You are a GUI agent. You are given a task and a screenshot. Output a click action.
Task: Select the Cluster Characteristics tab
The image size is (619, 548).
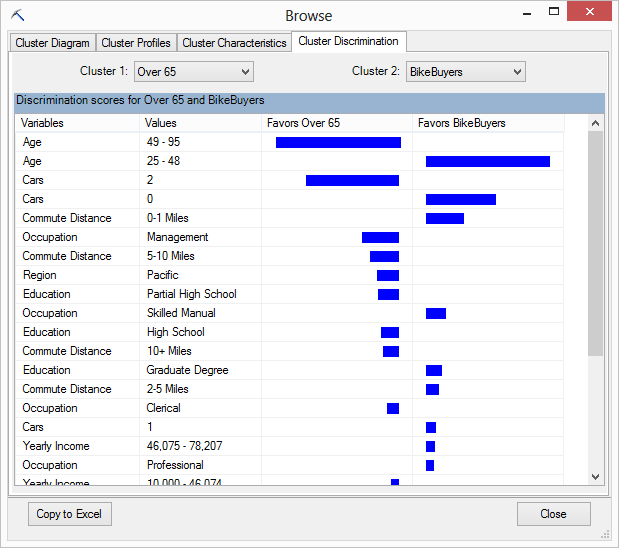pyautogui.click(x=234, y=43)
